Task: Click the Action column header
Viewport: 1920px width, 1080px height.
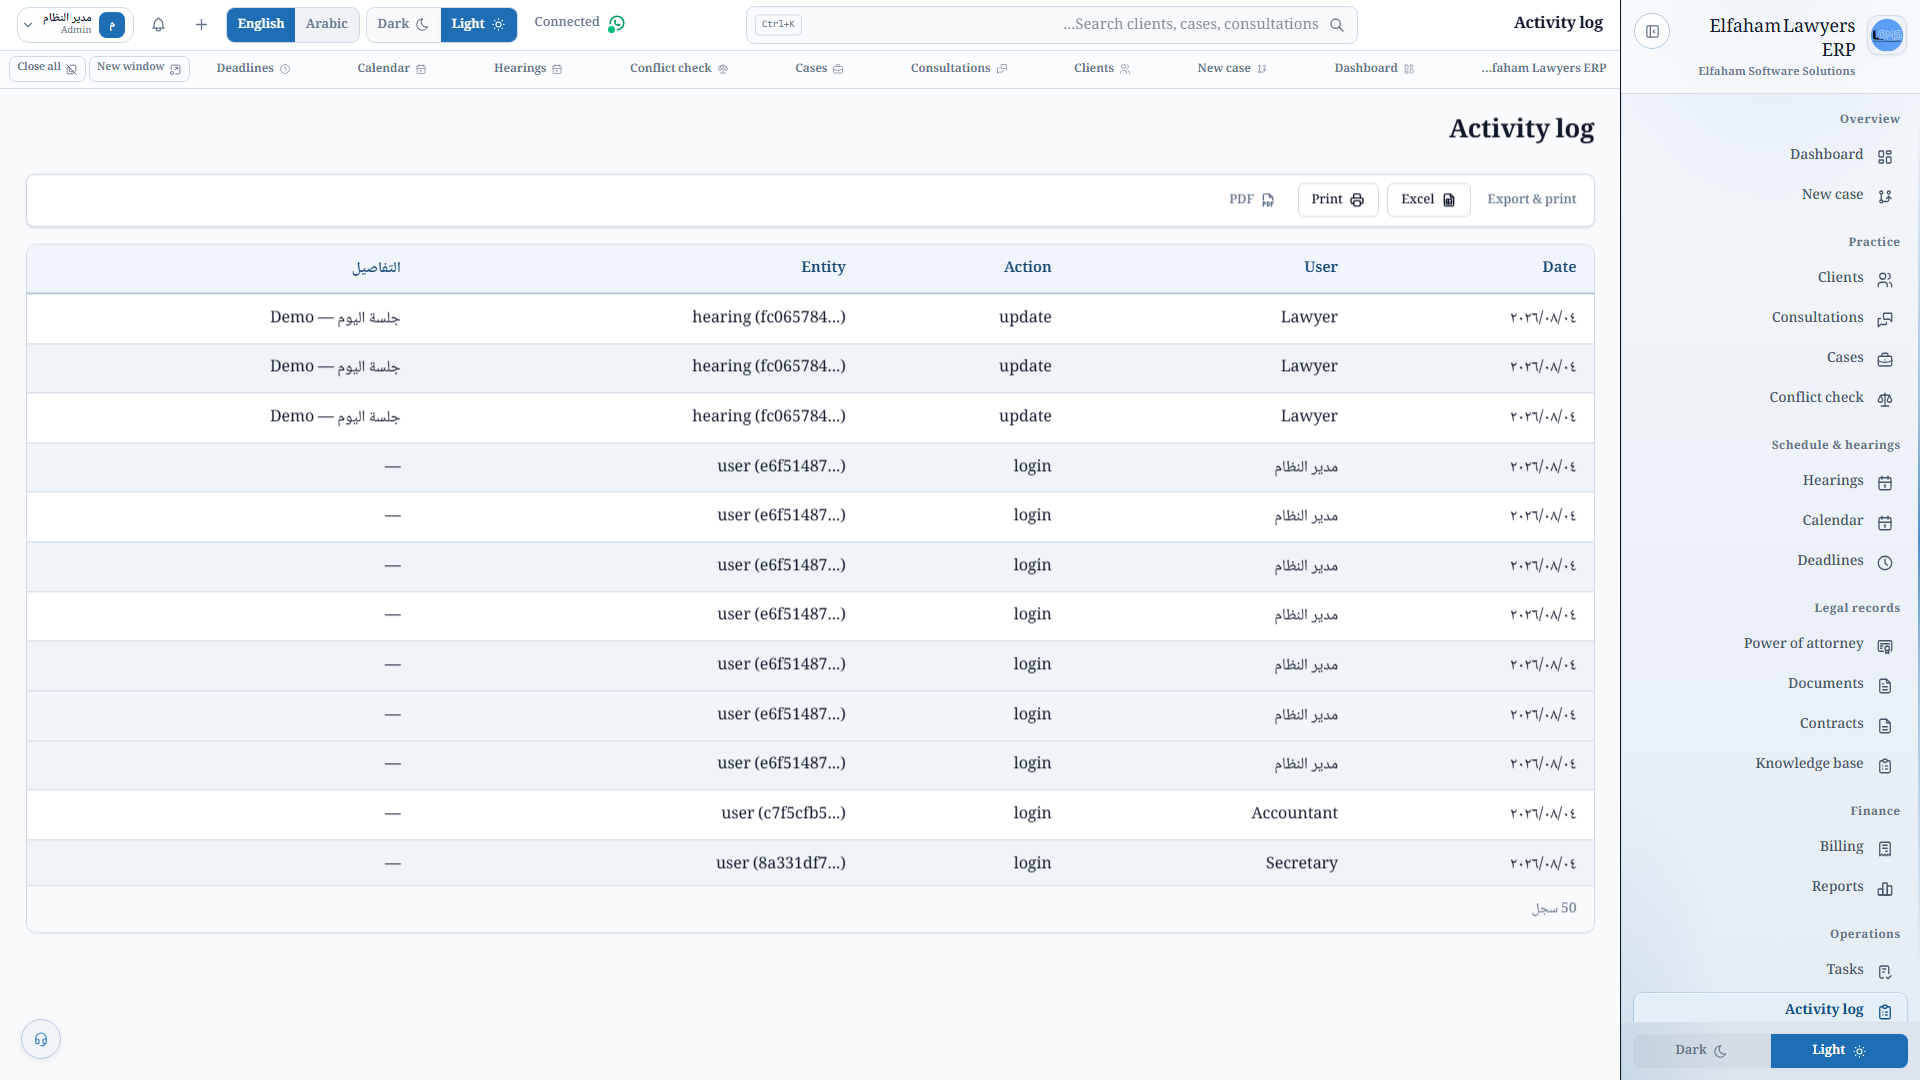Action: [1027, 268]
